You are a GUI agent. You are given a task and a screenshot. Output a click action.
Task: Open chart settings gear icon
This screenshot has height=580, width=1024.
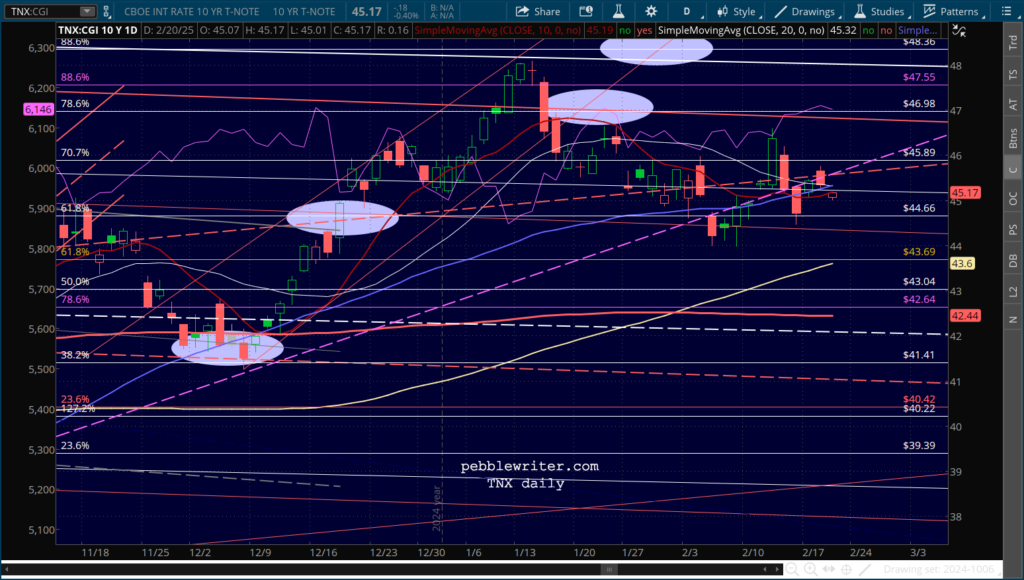pos(651,11)
